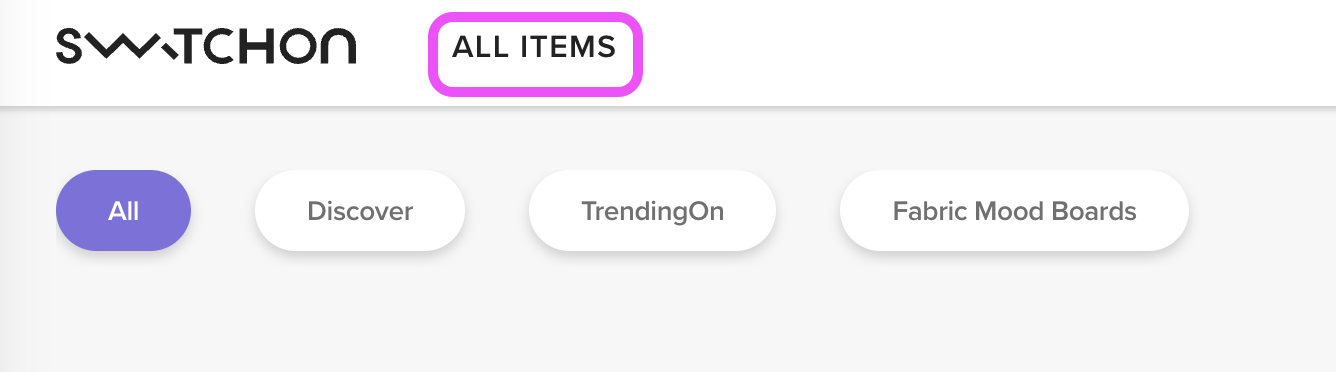Reset filters with the All pill
Image resolution: width=1336 pixels, height=372 pixels.
(x=123, y=211)
